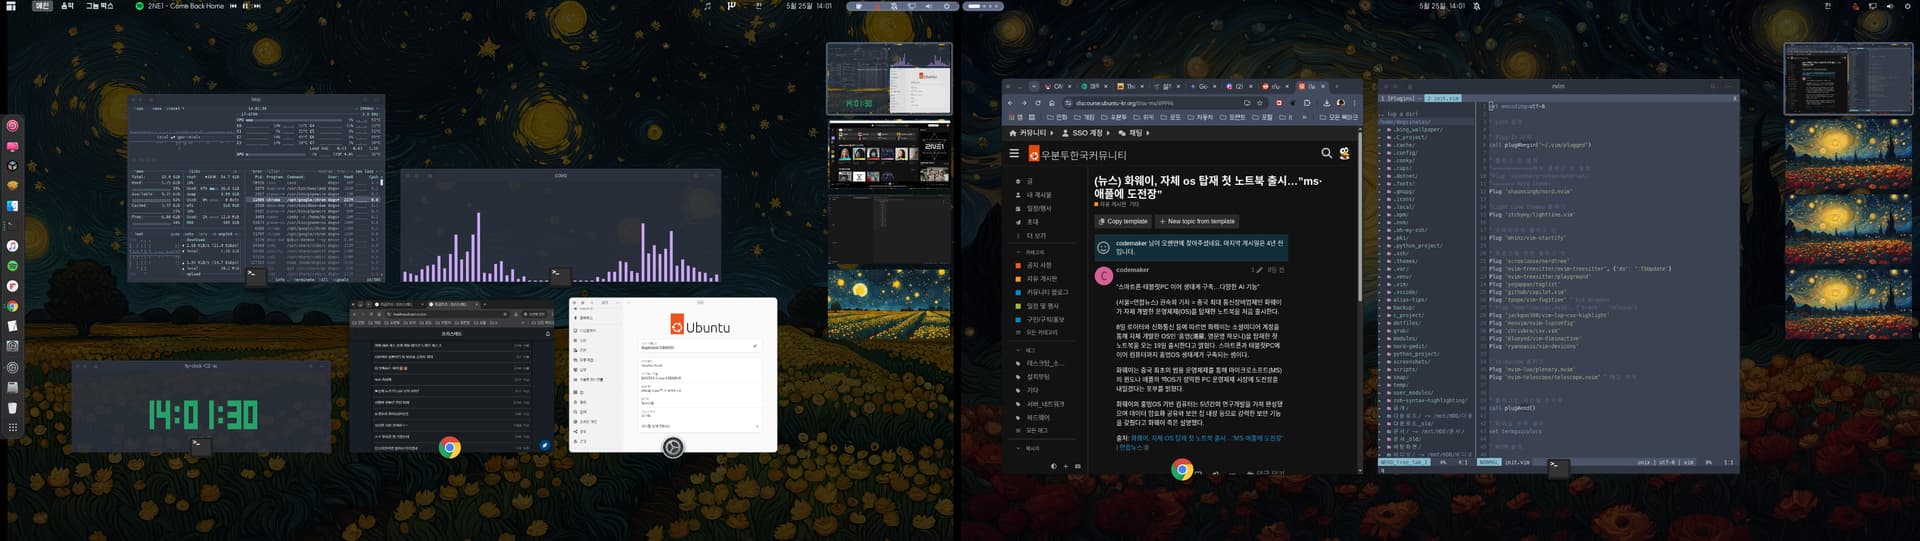Launch the music app icon in dock

[12, 246]
